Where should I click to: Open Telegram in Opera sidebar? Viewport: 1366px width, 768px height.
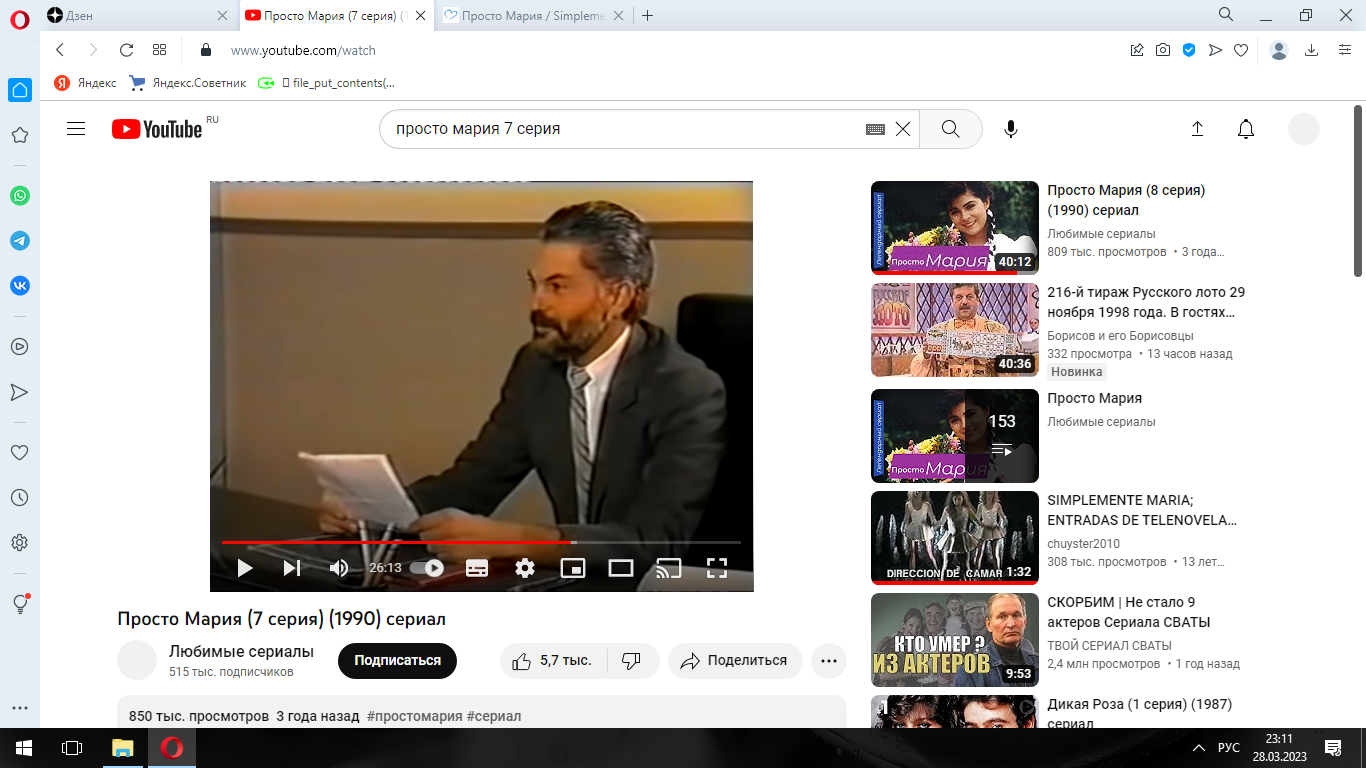click(20, 241)
